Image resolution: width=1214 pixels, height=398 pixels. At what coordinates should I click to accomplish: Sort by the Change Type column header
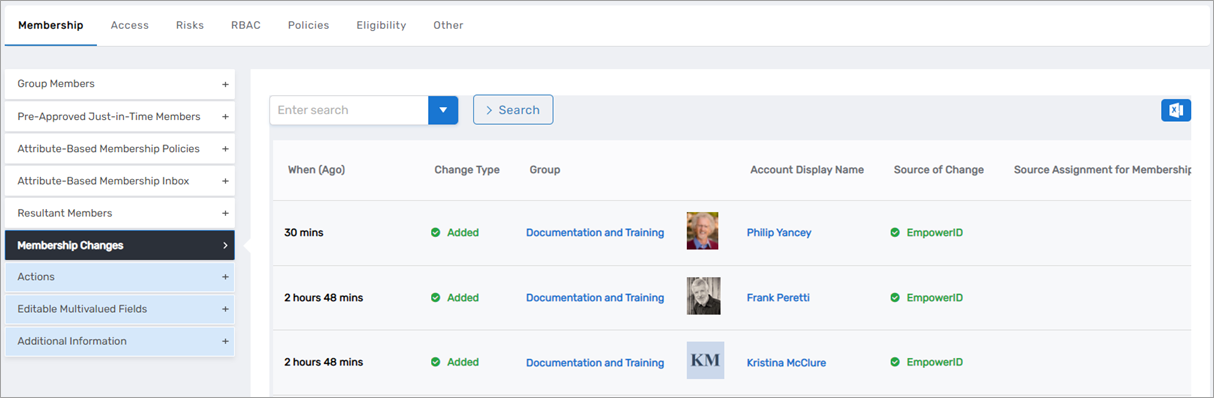pyautogui.click(x=467, y=170)
